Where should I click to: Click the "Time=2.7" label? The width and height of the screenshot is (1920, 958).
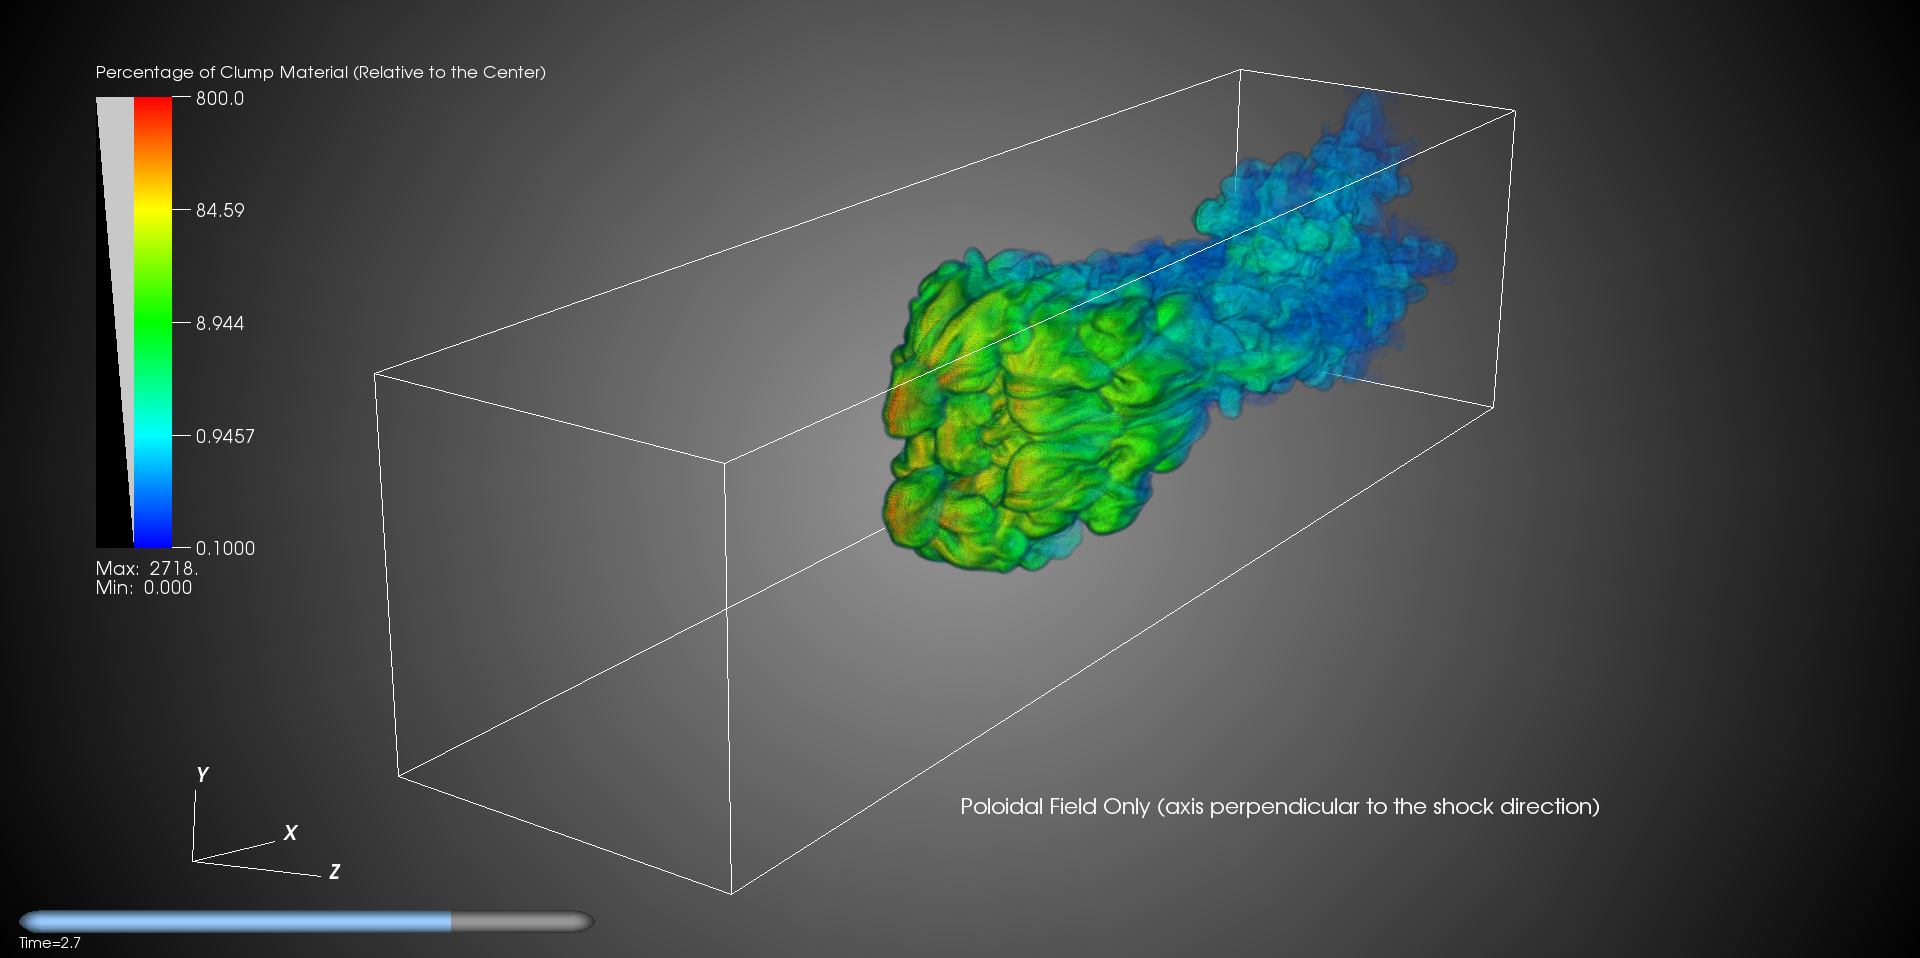pos(50,943)
